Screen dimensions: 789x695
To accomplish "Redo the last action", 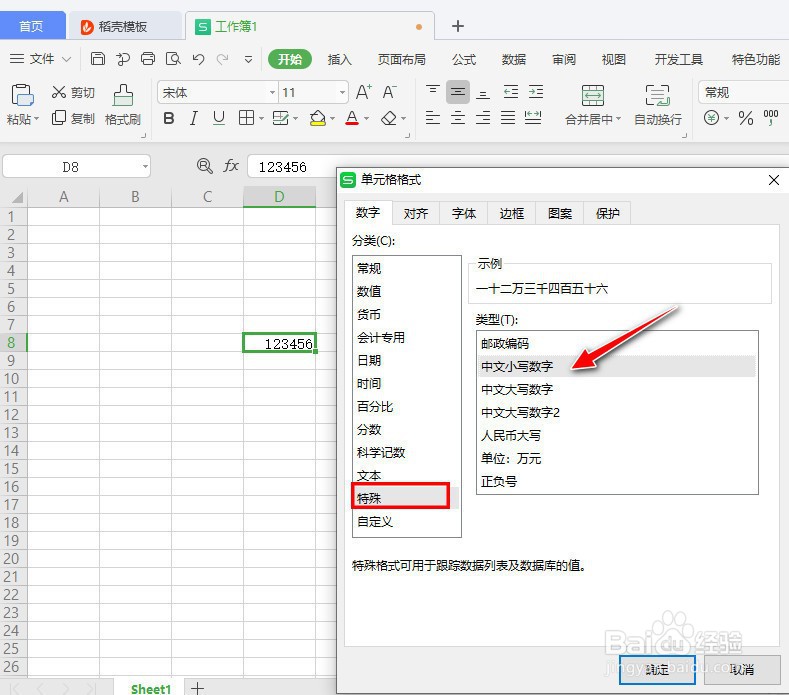I will click(222, 59).
